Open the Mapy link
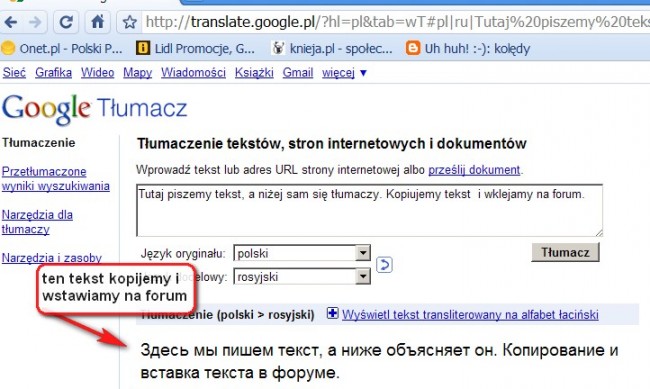 click(x=138, y=73)
